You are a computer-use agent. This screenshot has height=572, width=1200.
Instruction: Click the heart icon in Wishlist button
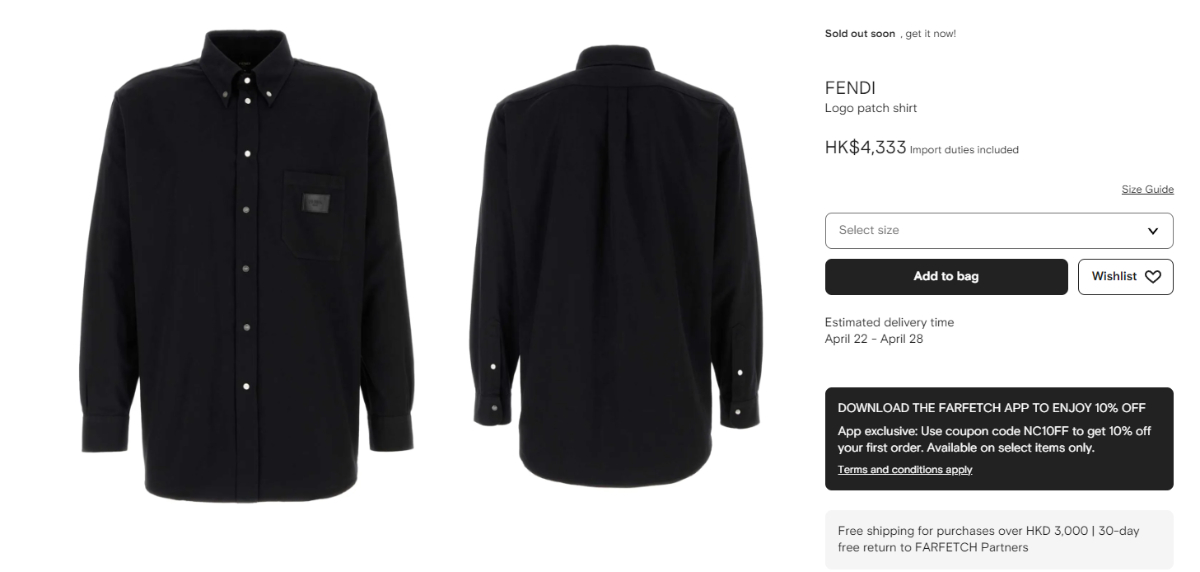pos(1153,277)
